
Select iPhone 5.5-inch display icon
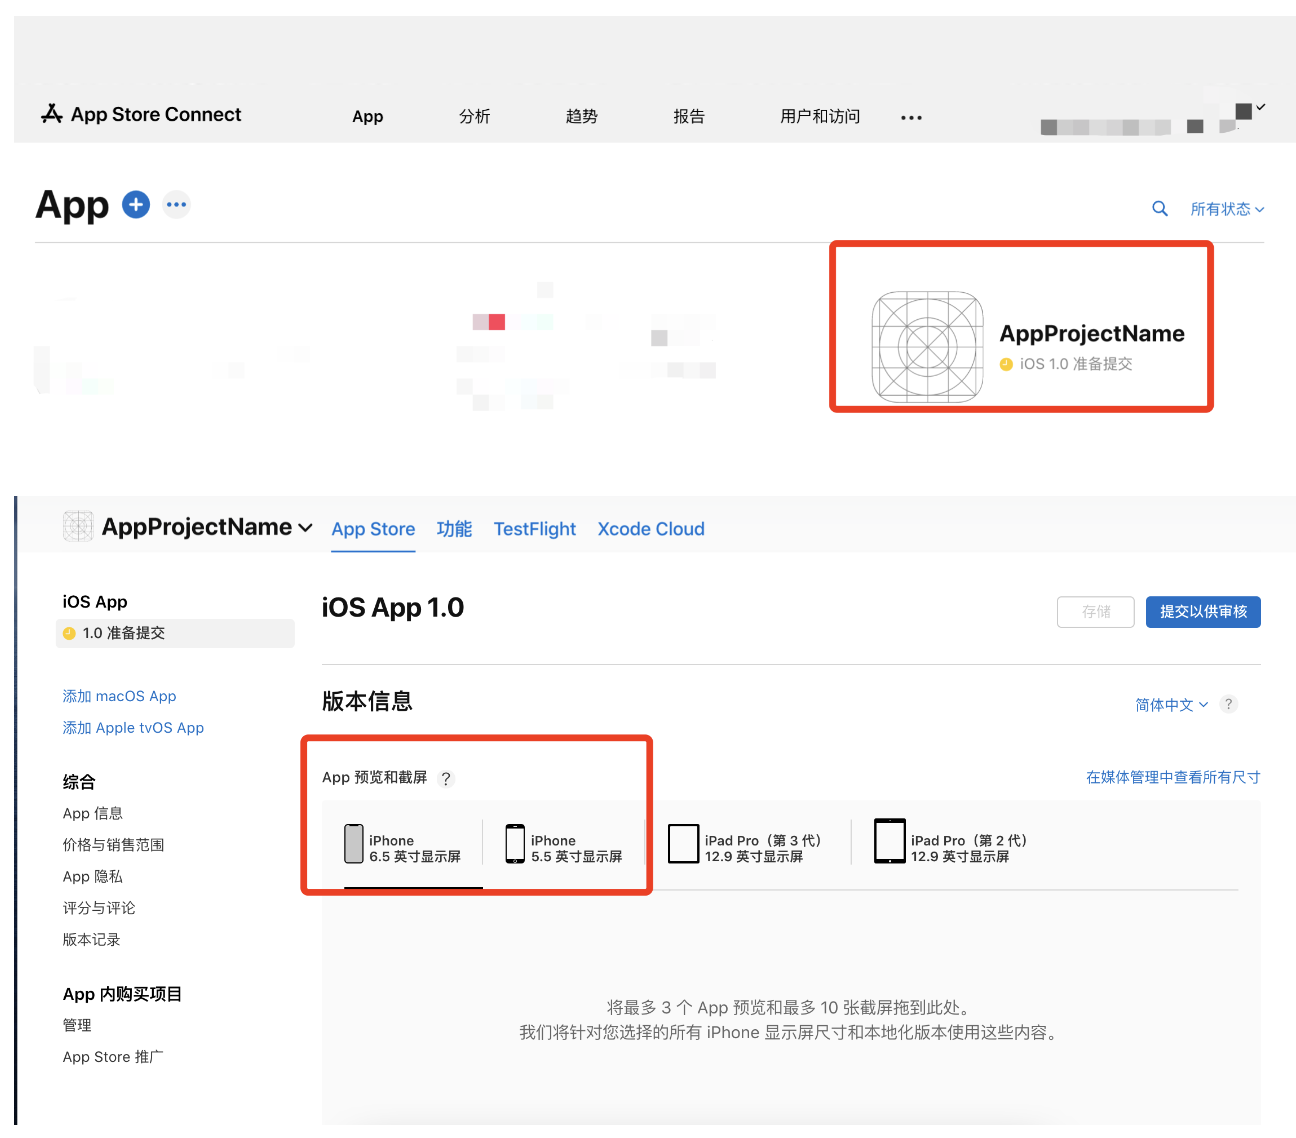tap(515, 844)
